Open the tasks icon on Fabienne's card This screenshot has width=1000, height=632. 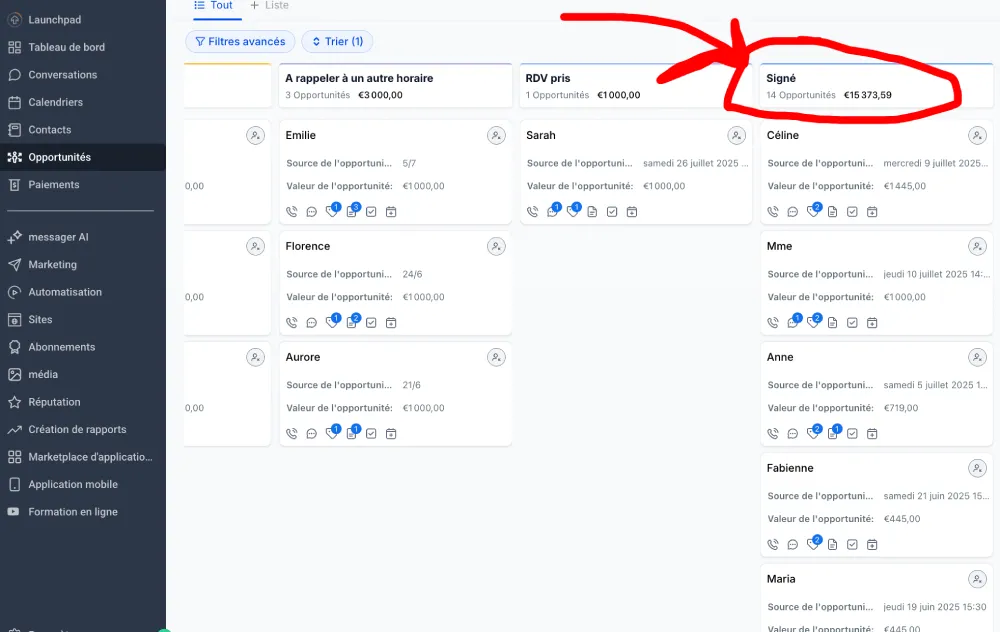tap(852, 545)
